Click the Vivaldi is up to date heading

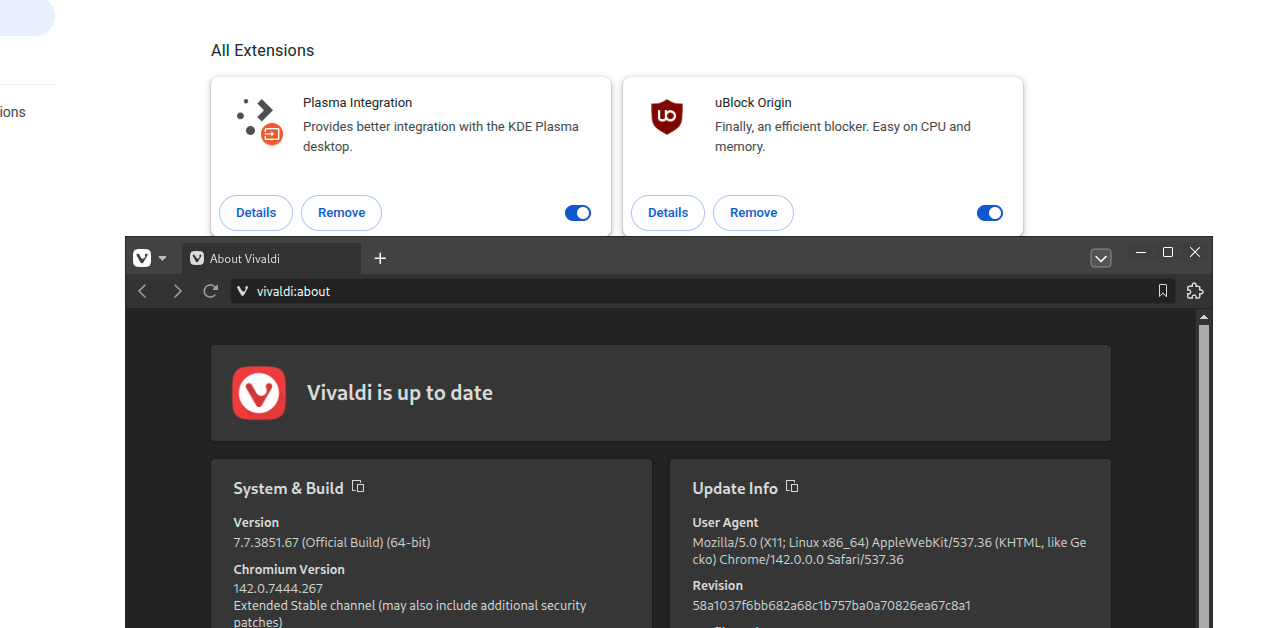[399, 393]
